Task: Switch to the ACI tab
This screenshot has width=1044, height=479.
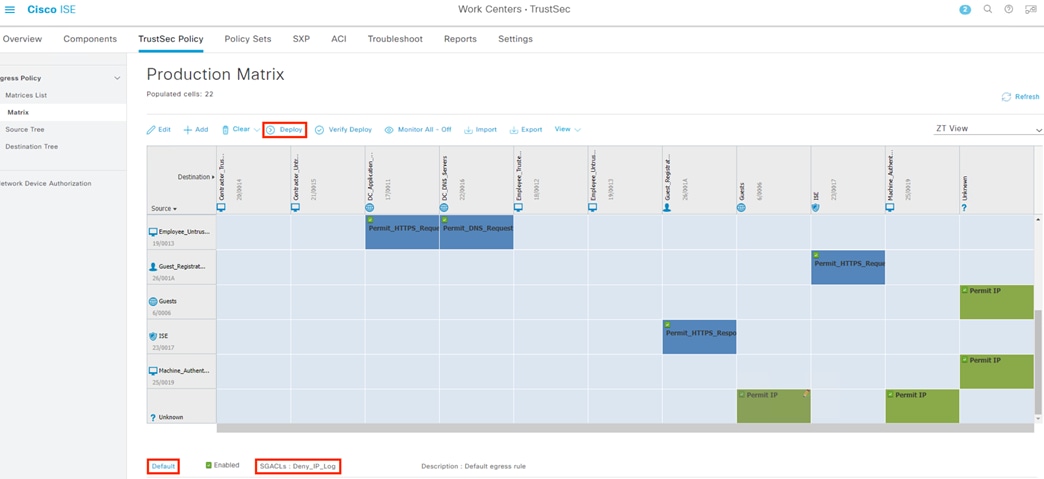Action: 339,39
